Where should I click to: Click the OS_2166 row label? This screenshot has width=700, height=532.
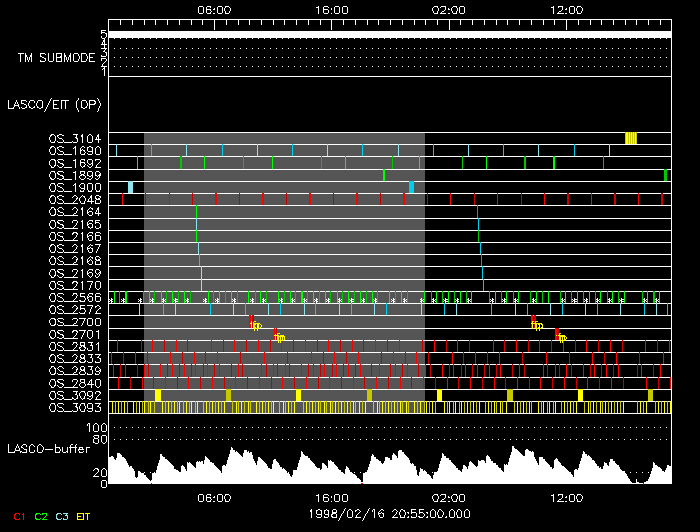[x=75, y=236]
